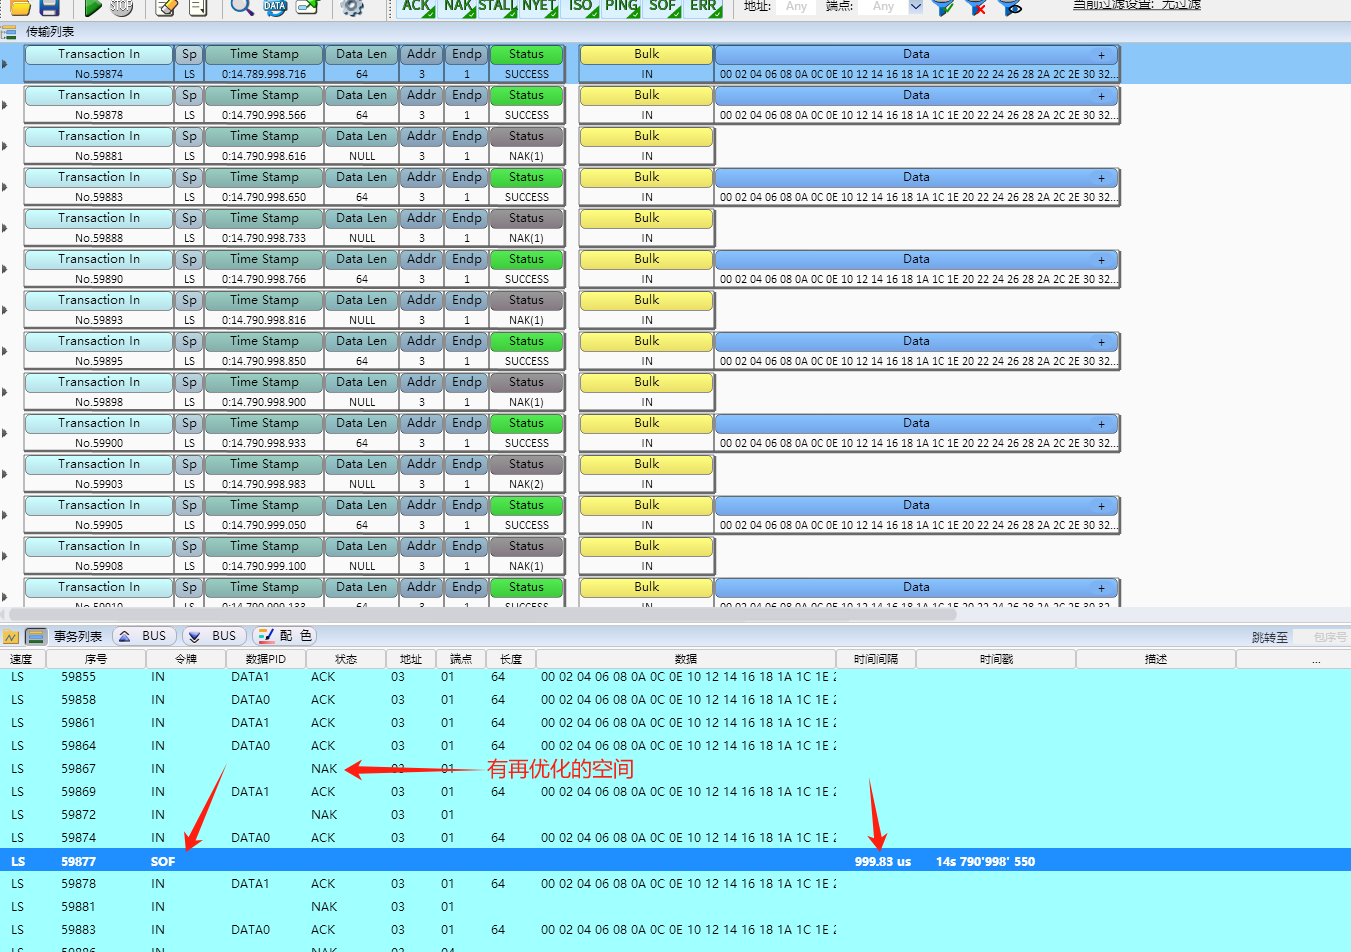The image size is (1351, 952).
Task: Toggle the STALL packet filter
Action: [x=498, y=7]
